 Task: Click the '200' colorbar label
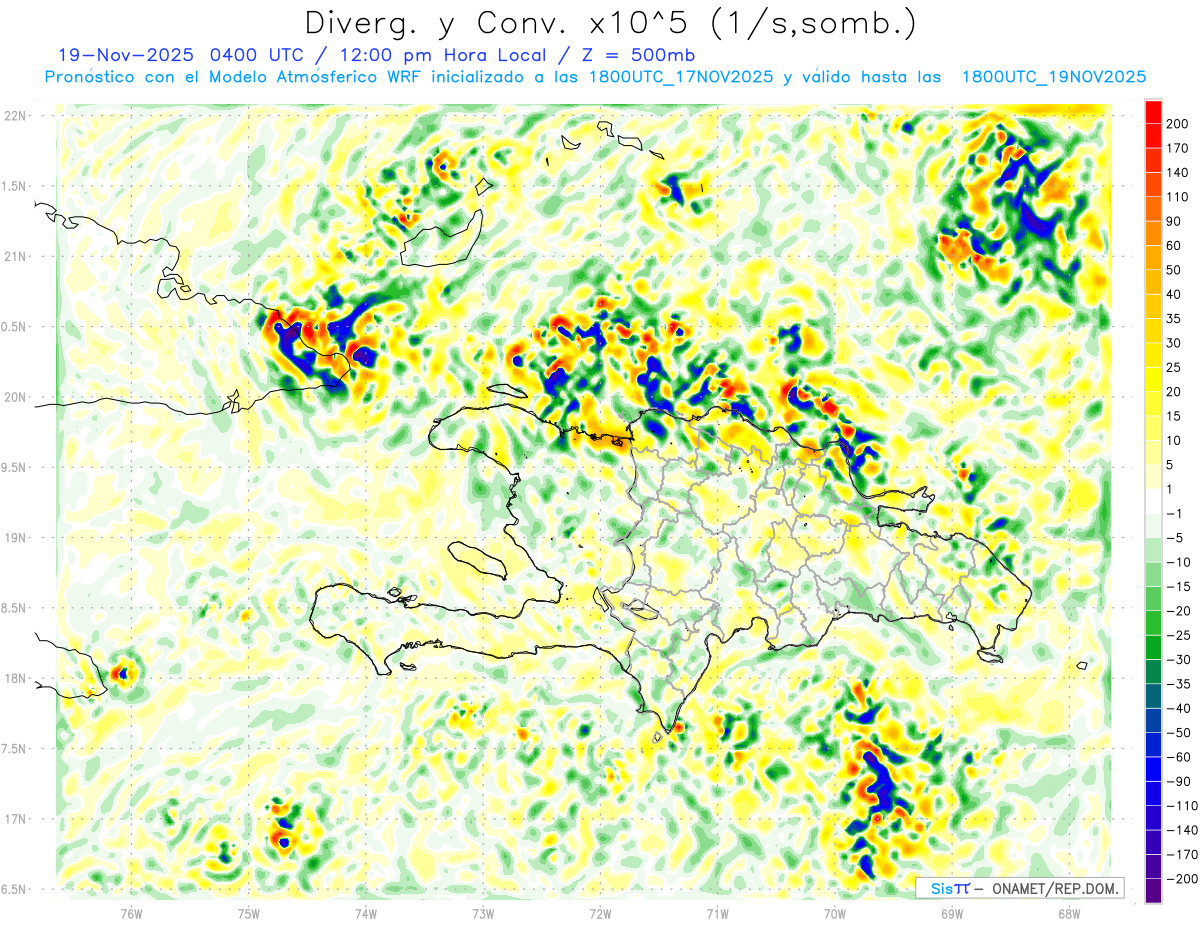click(x=1177, y=124)
